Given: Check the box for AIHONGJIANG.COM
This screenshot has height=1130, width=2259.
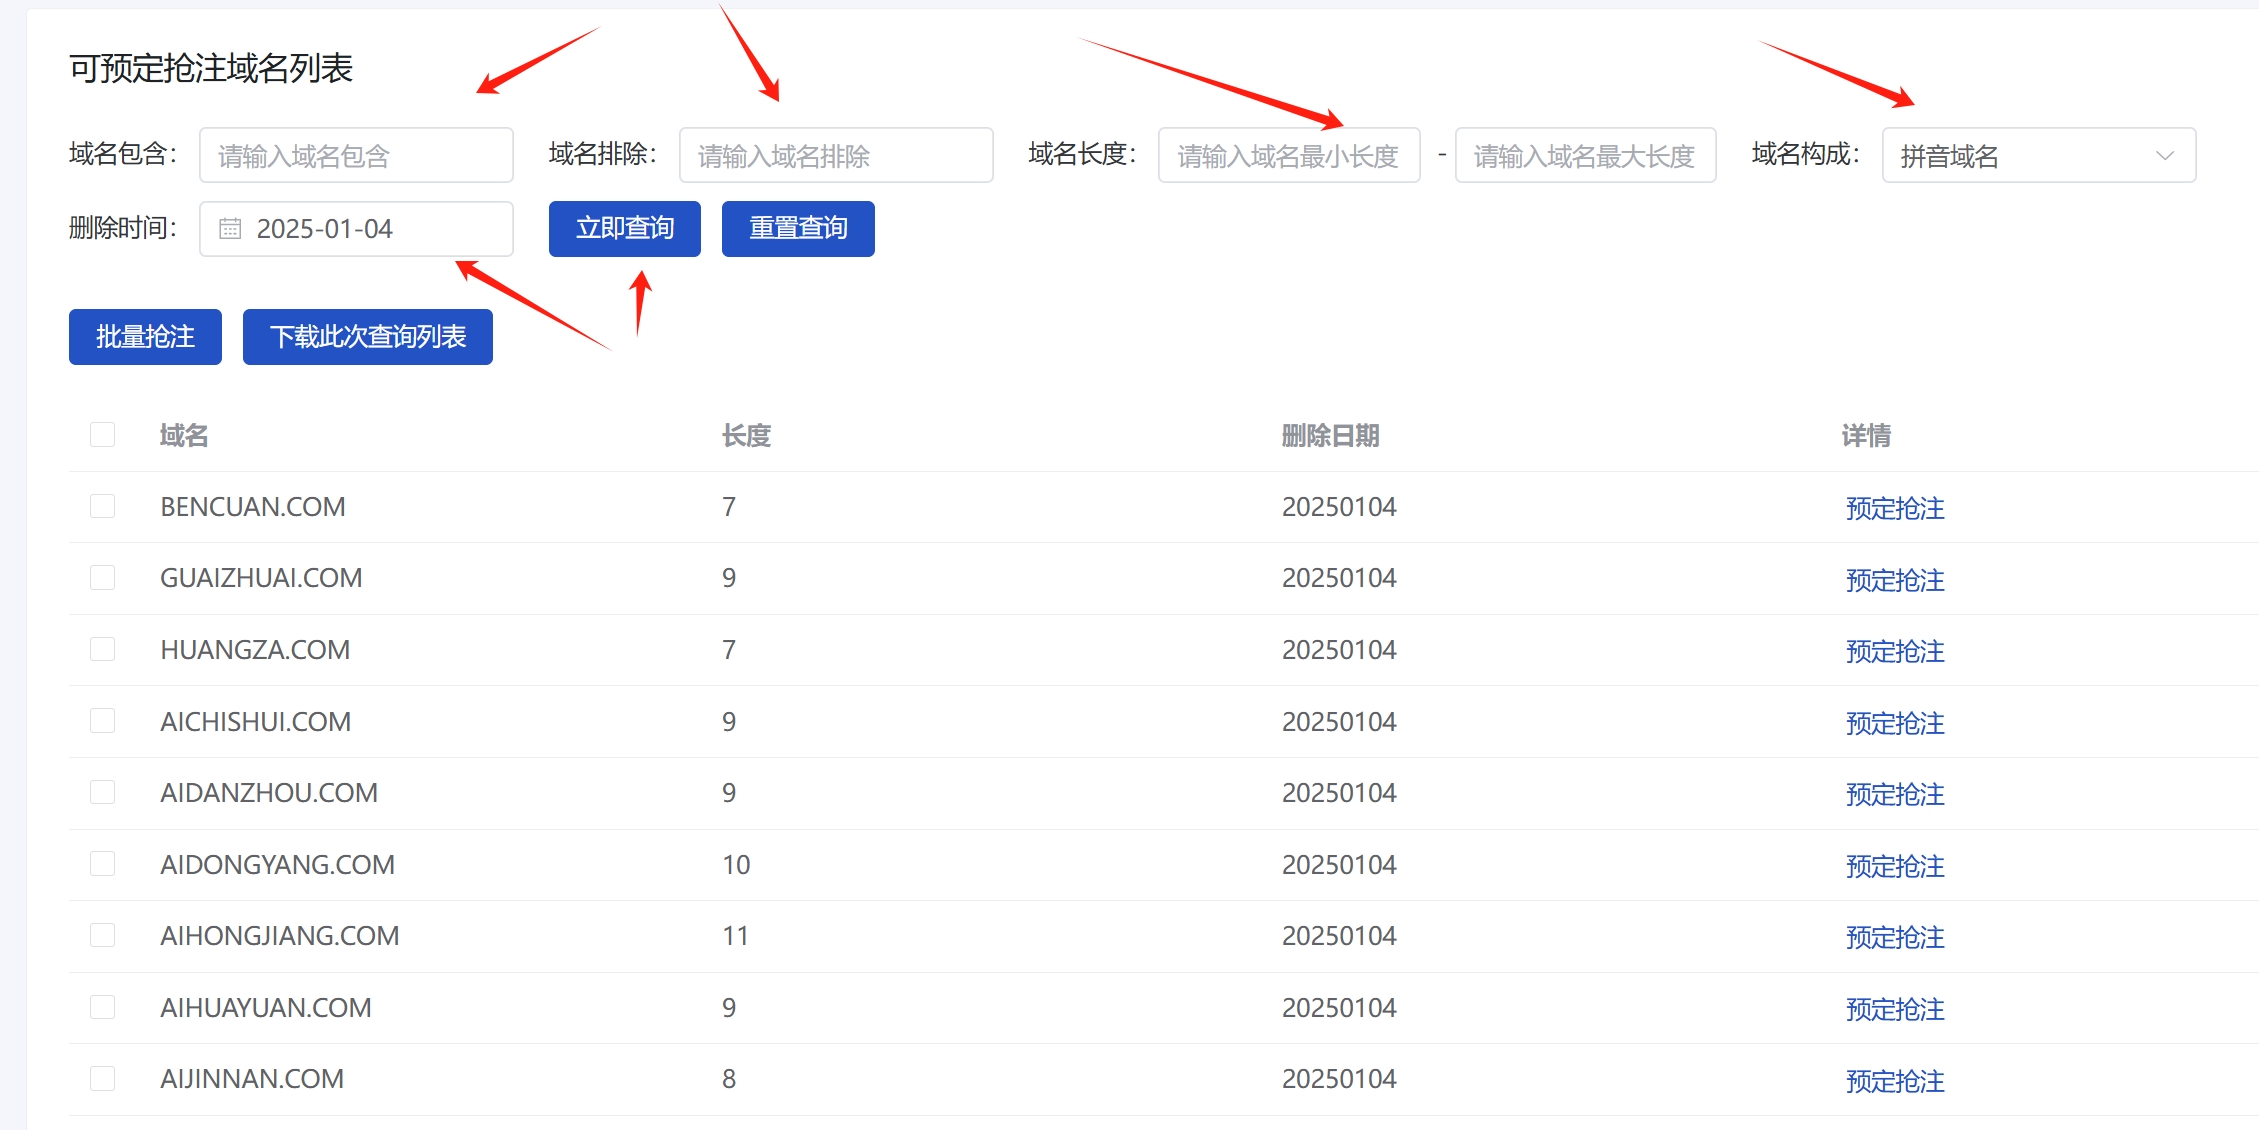Looking at the screenshot, I should tap(102, 935).
